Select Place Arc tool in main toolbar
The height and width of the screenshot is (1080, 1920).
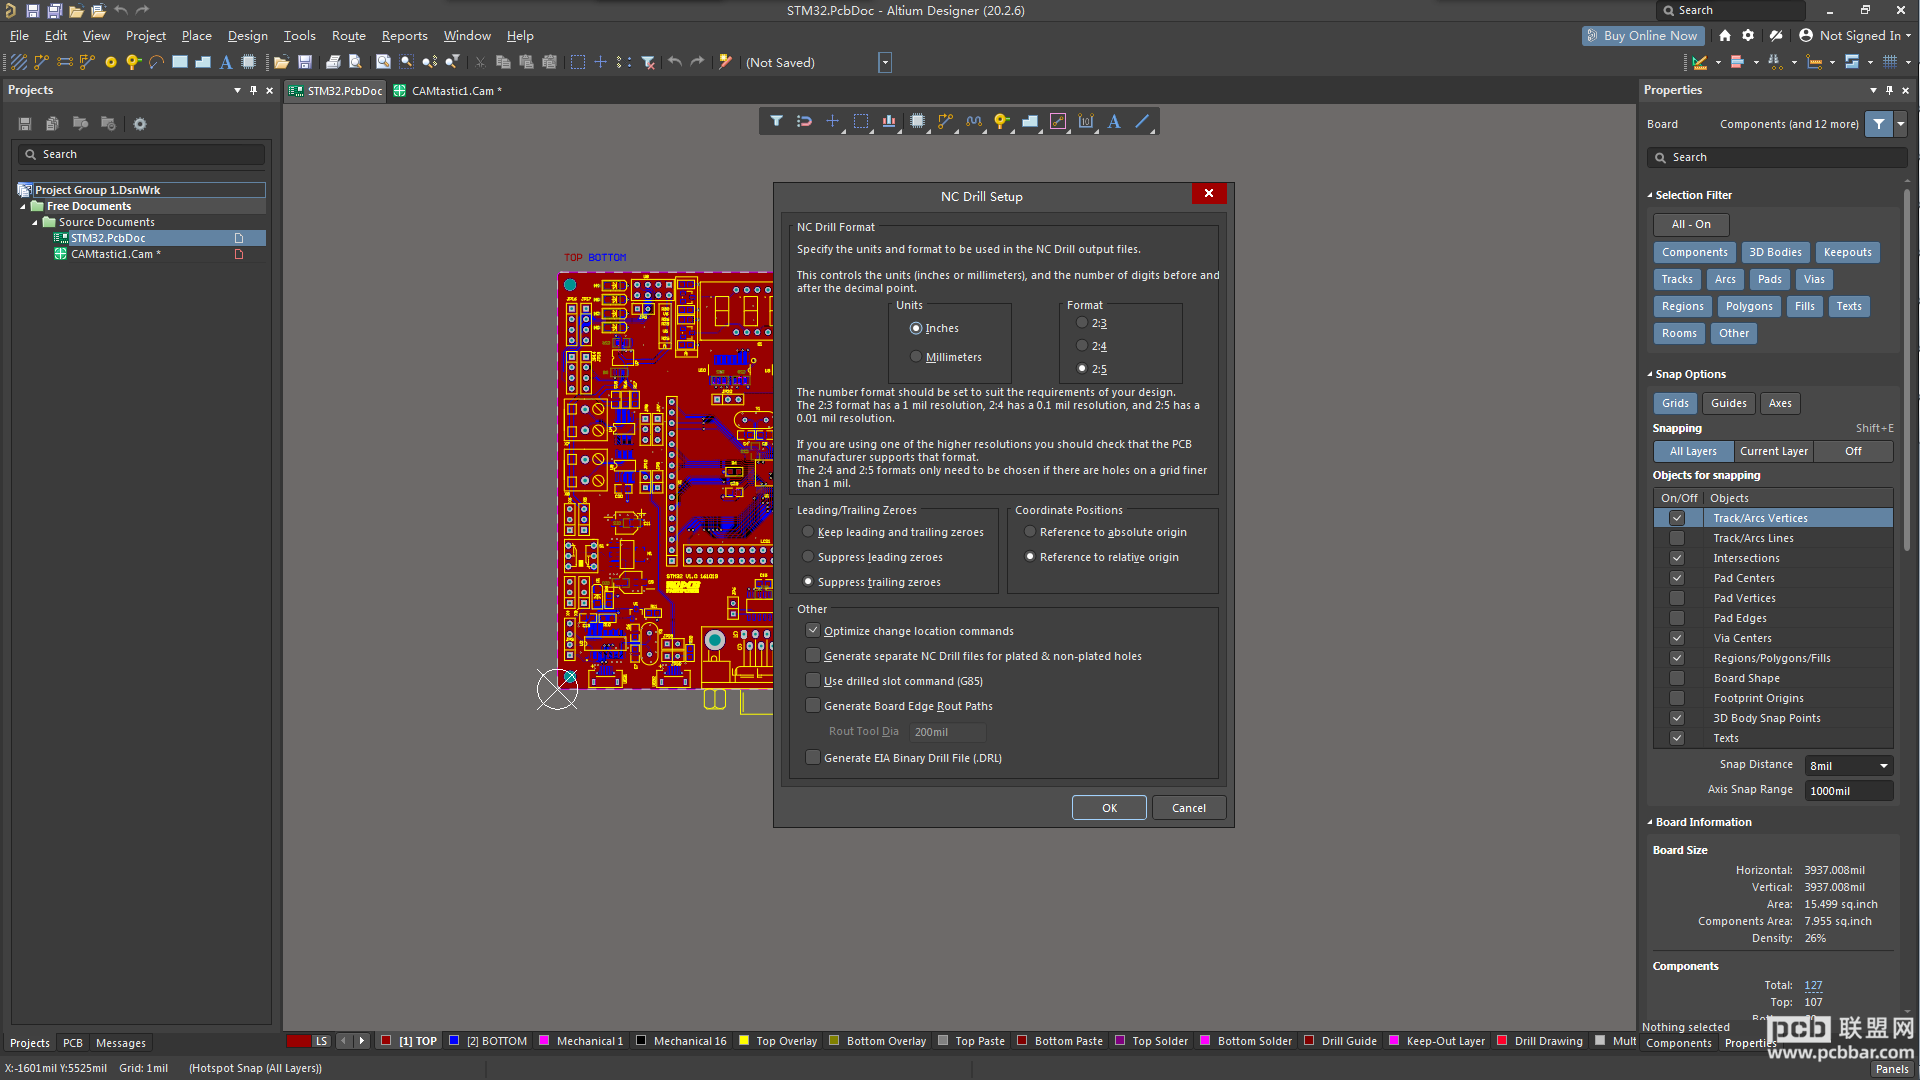pyautogui.click(x=156, y=62)
